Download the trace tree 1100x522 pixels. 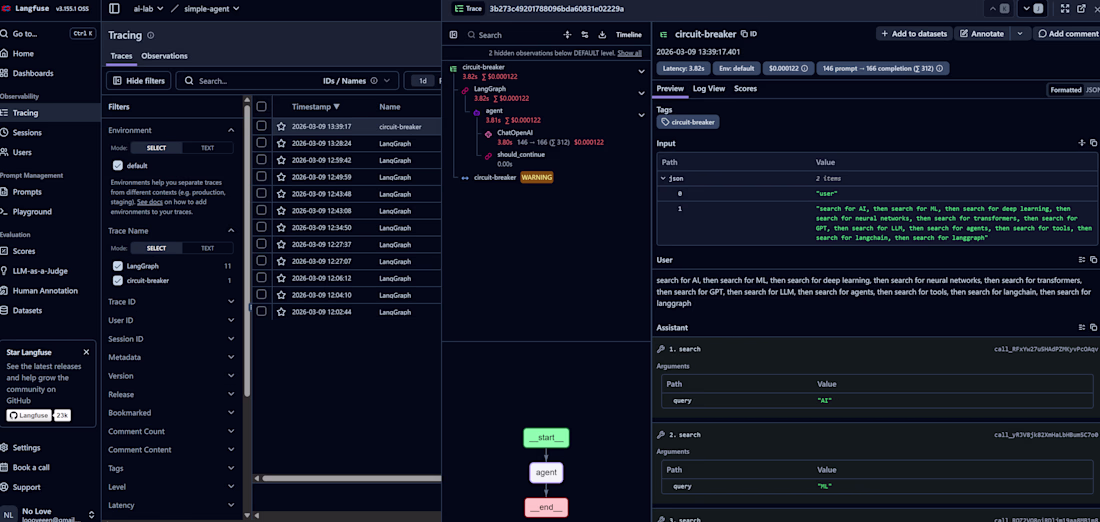coord(602,34)
